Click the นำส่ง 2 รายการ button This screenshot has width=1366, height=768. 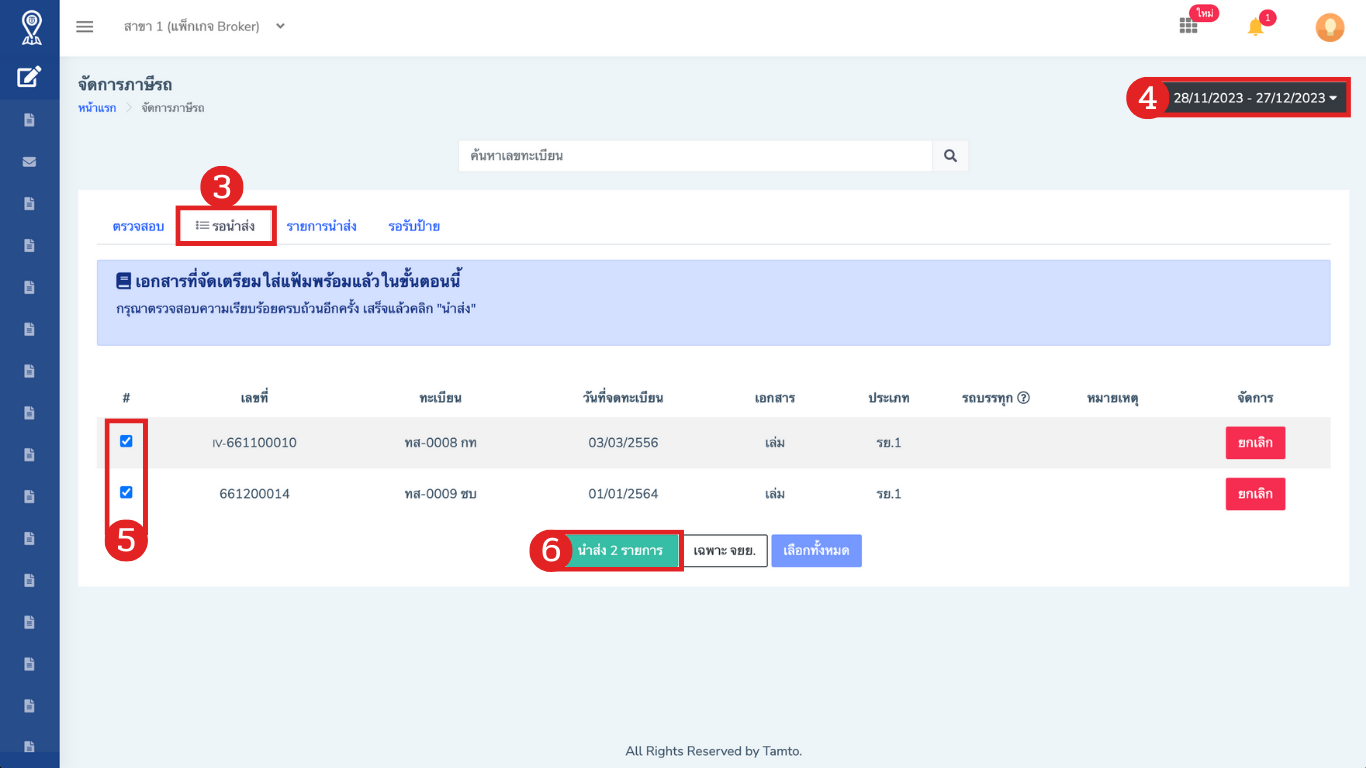coord(620,551)
